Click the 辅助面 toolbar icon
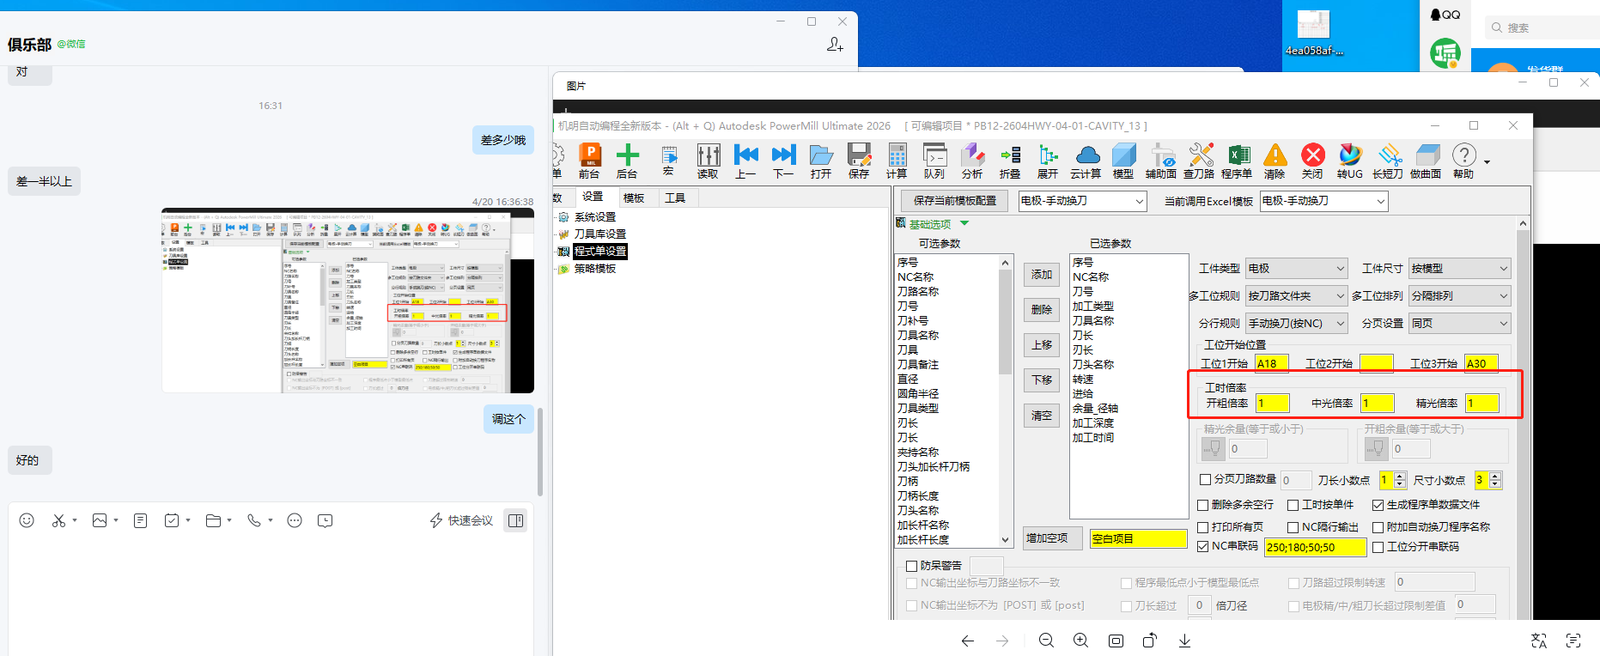This screenshot has height=656, width=1600. click(1161, 160)
